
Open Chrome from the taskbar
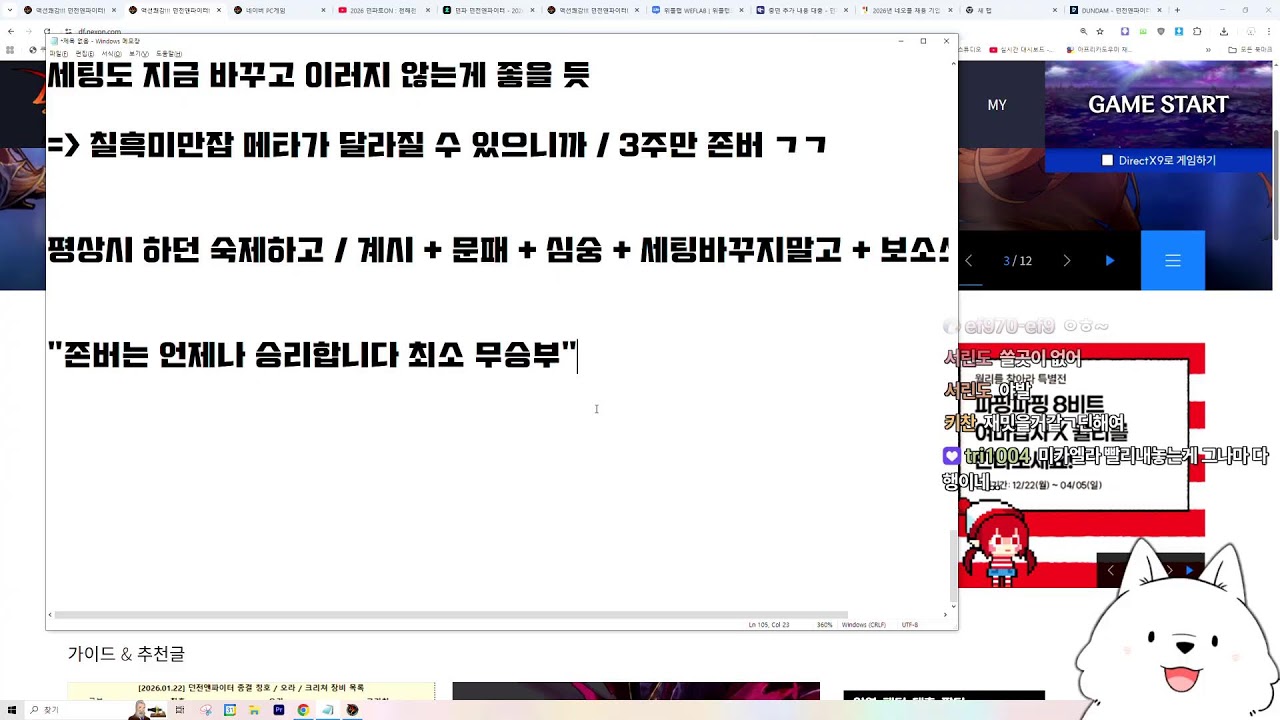pos(303,710)
